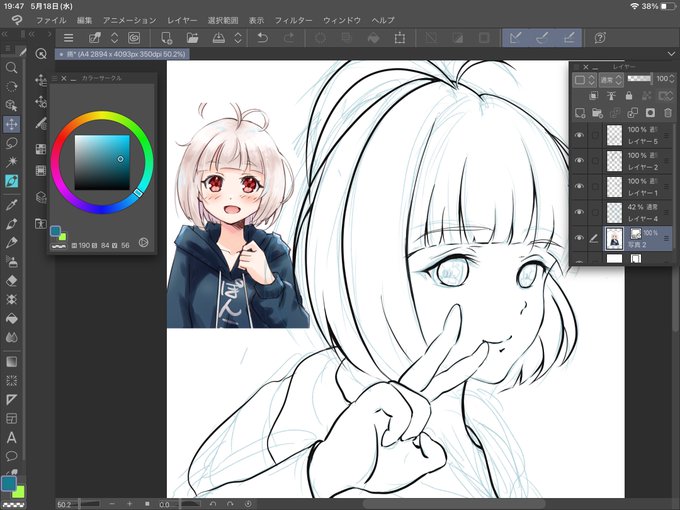This screenshot has width=680, height=510.
Task: Select the Zoom magnifier tool
Action: pyautogui.click(x=11, y=67)
